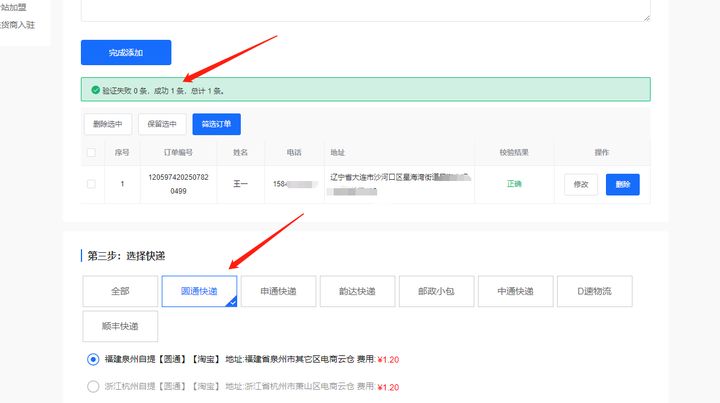
Task: Click the blue 完成添加 button
Action: pyautogui.click(x=126, y=52)
